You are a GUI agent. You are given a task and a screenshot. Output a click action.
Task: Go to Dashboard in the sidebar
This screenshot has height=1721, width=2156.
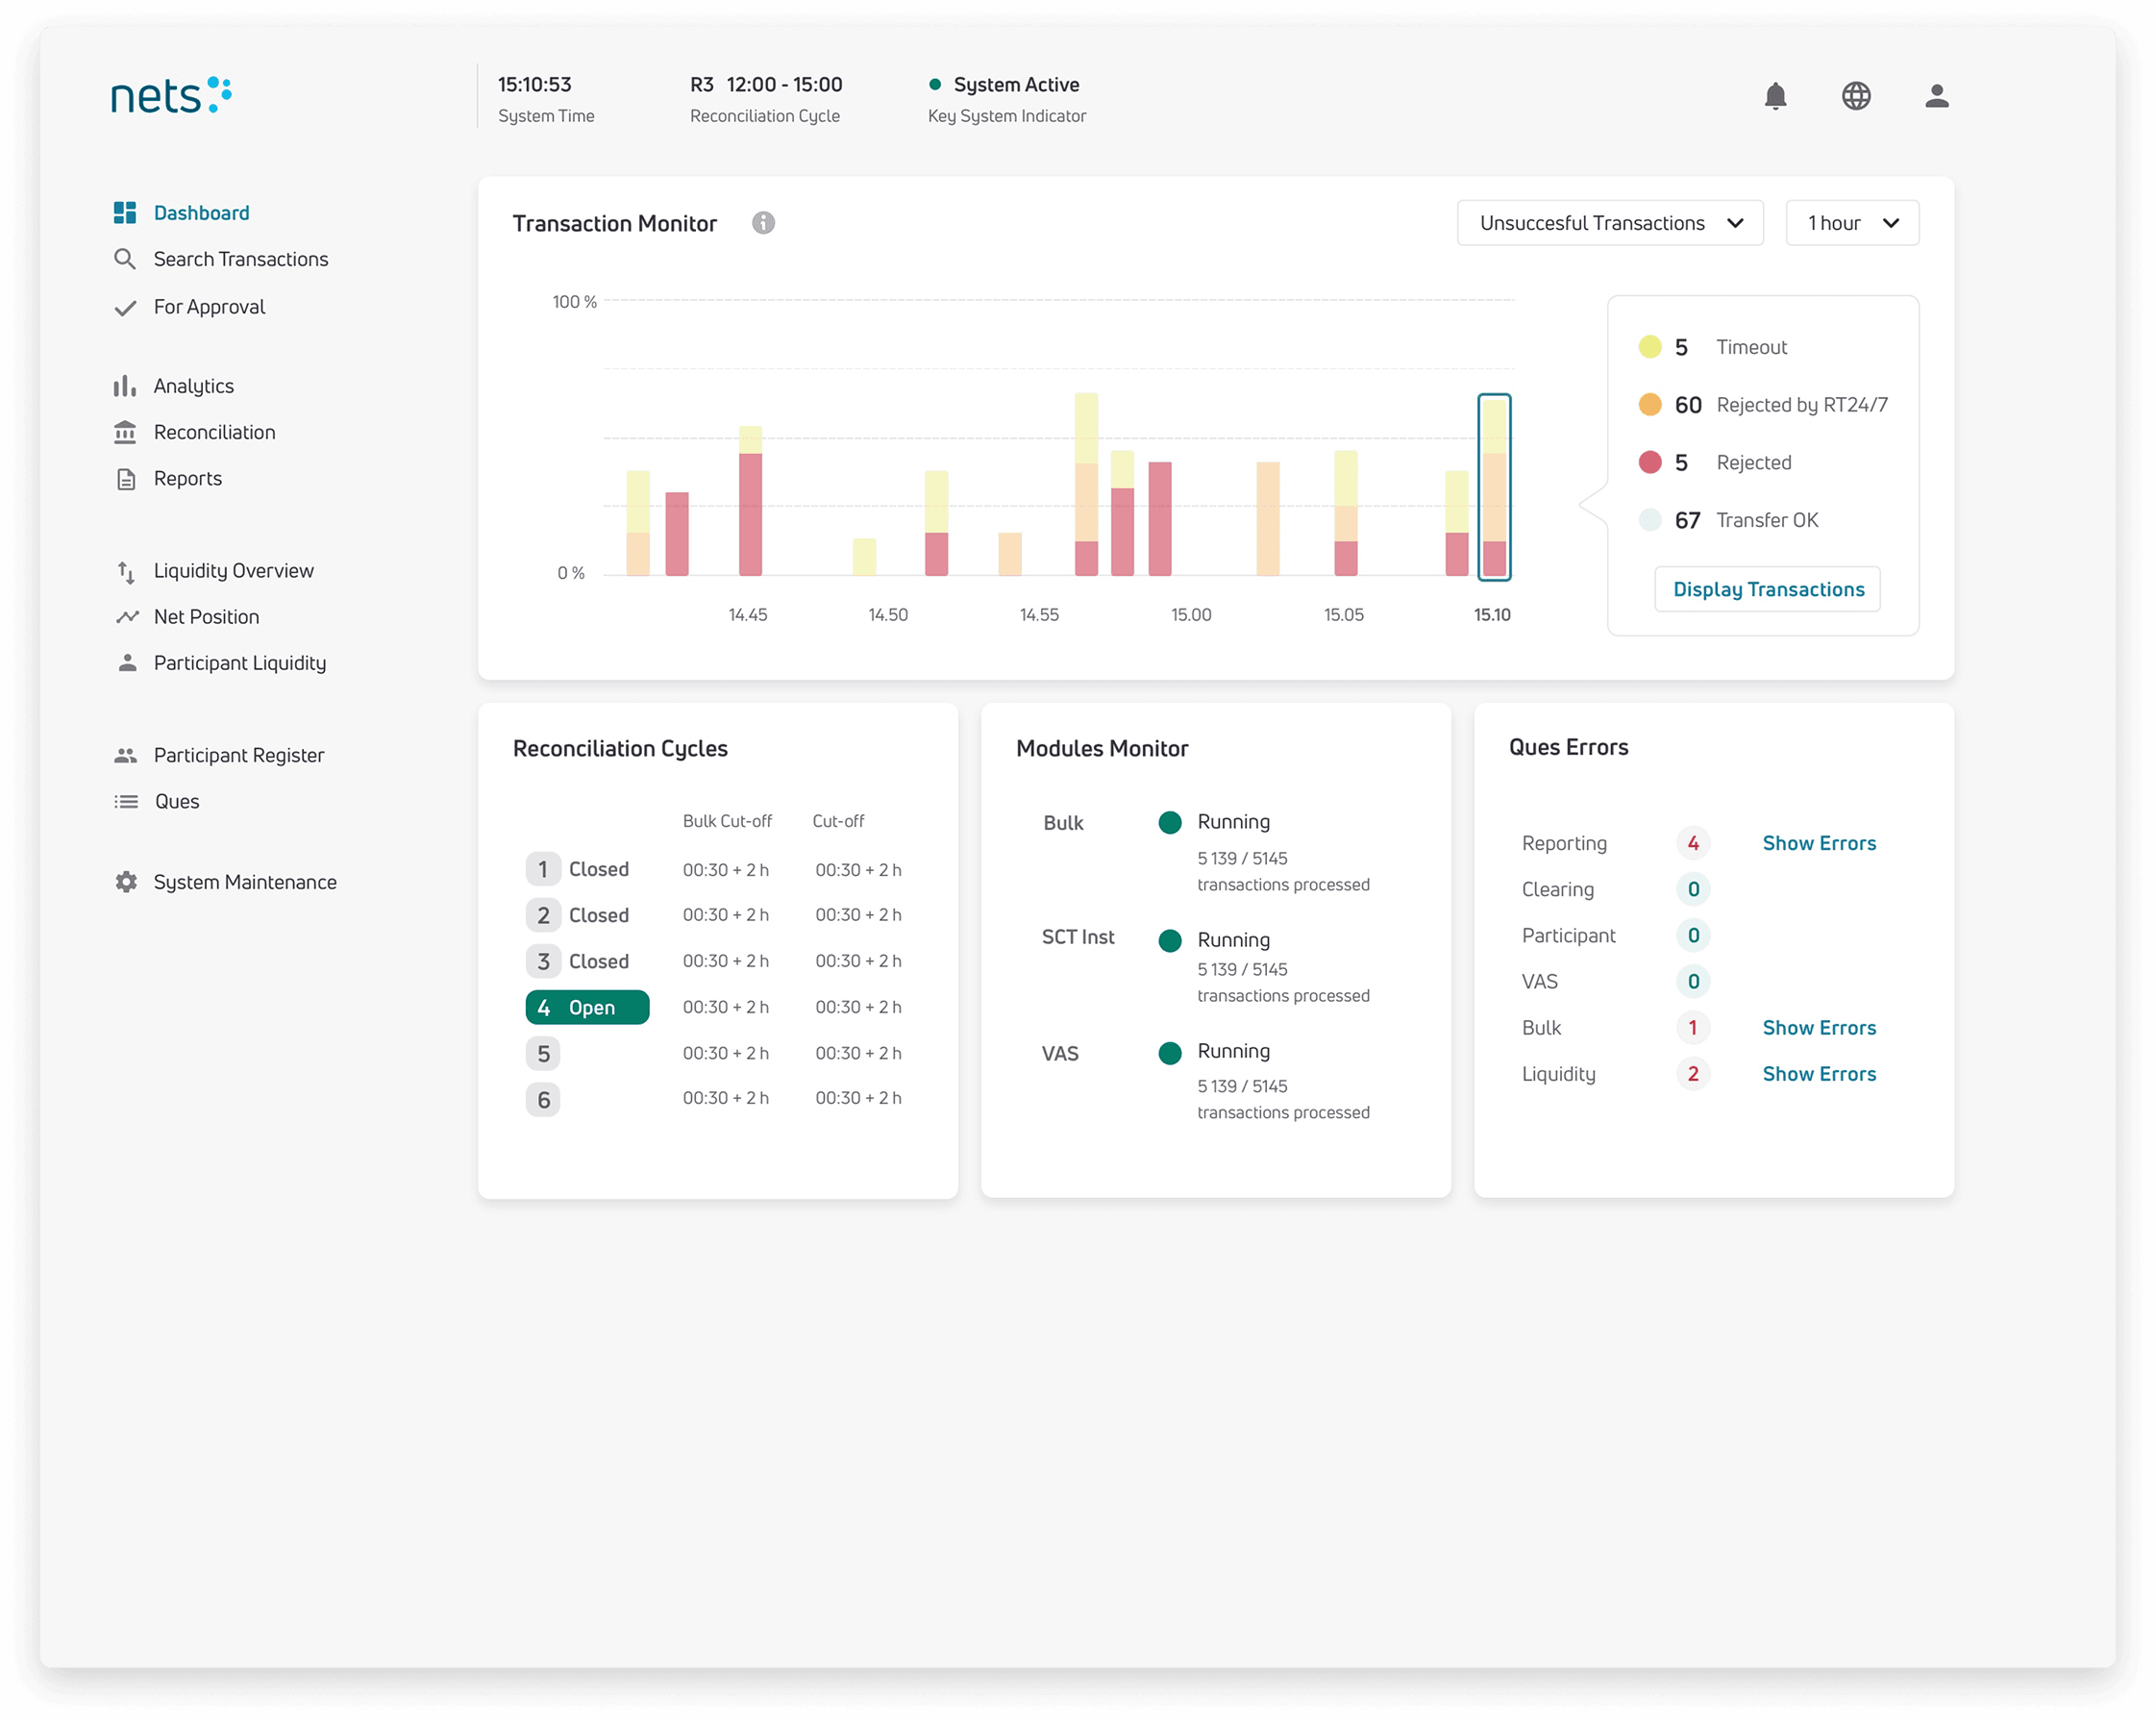click(x=201, y=213)
